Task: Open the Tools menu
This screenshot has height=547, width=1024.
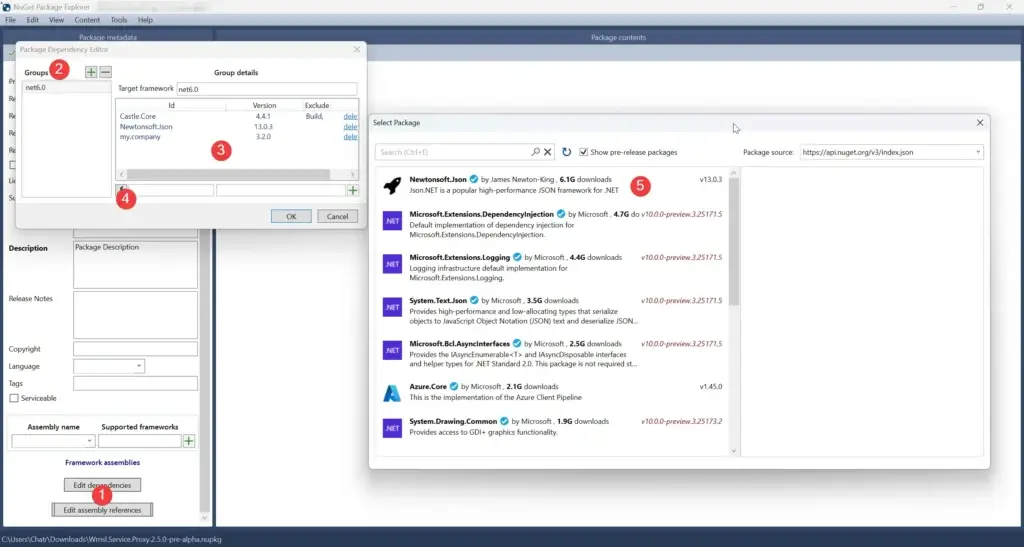Action: [119, 20]
